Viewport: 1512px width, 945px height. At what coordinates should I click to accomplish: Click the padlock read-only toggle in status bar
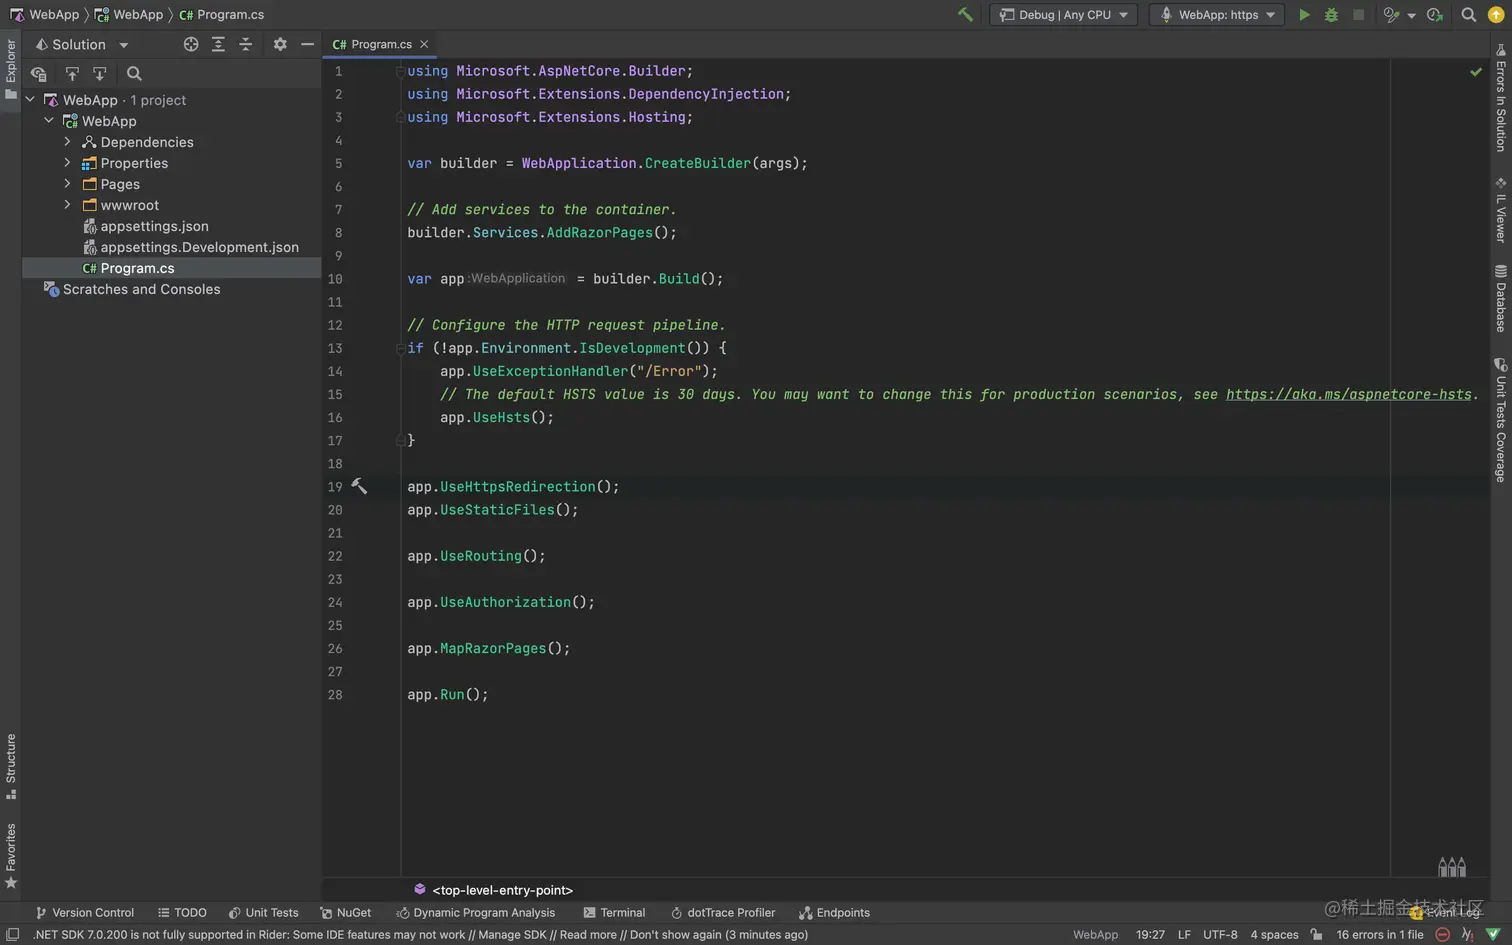[1316, 934]
